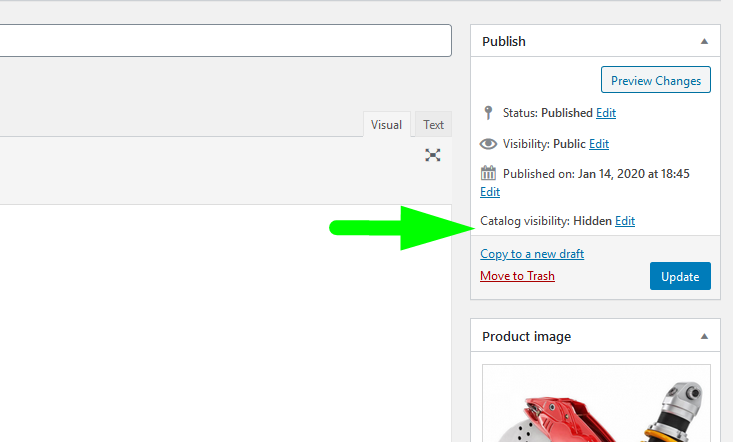This screenshot has width=733, height=442.
Task: Collapse the Product image panel
Action: (704, 336)
